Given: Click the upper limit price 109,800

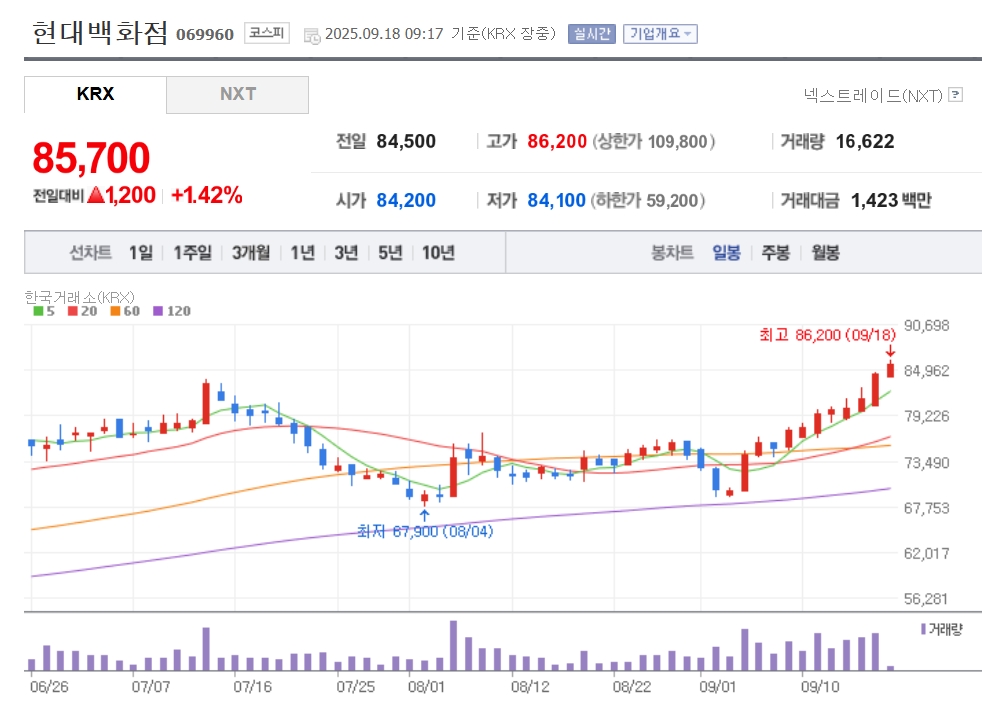Looking at the screenshot, I should (677, 142).
